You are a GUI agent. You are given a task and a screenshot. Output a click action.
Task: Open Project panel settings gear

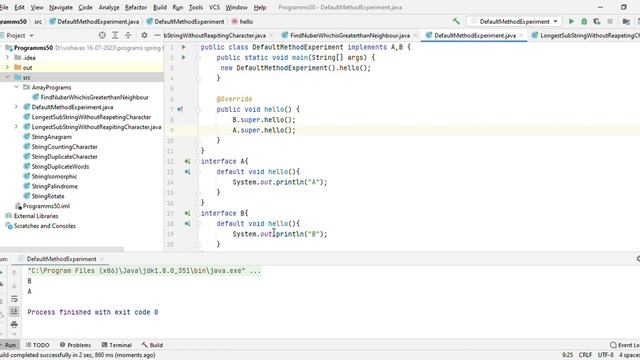(x=144, y=36)
